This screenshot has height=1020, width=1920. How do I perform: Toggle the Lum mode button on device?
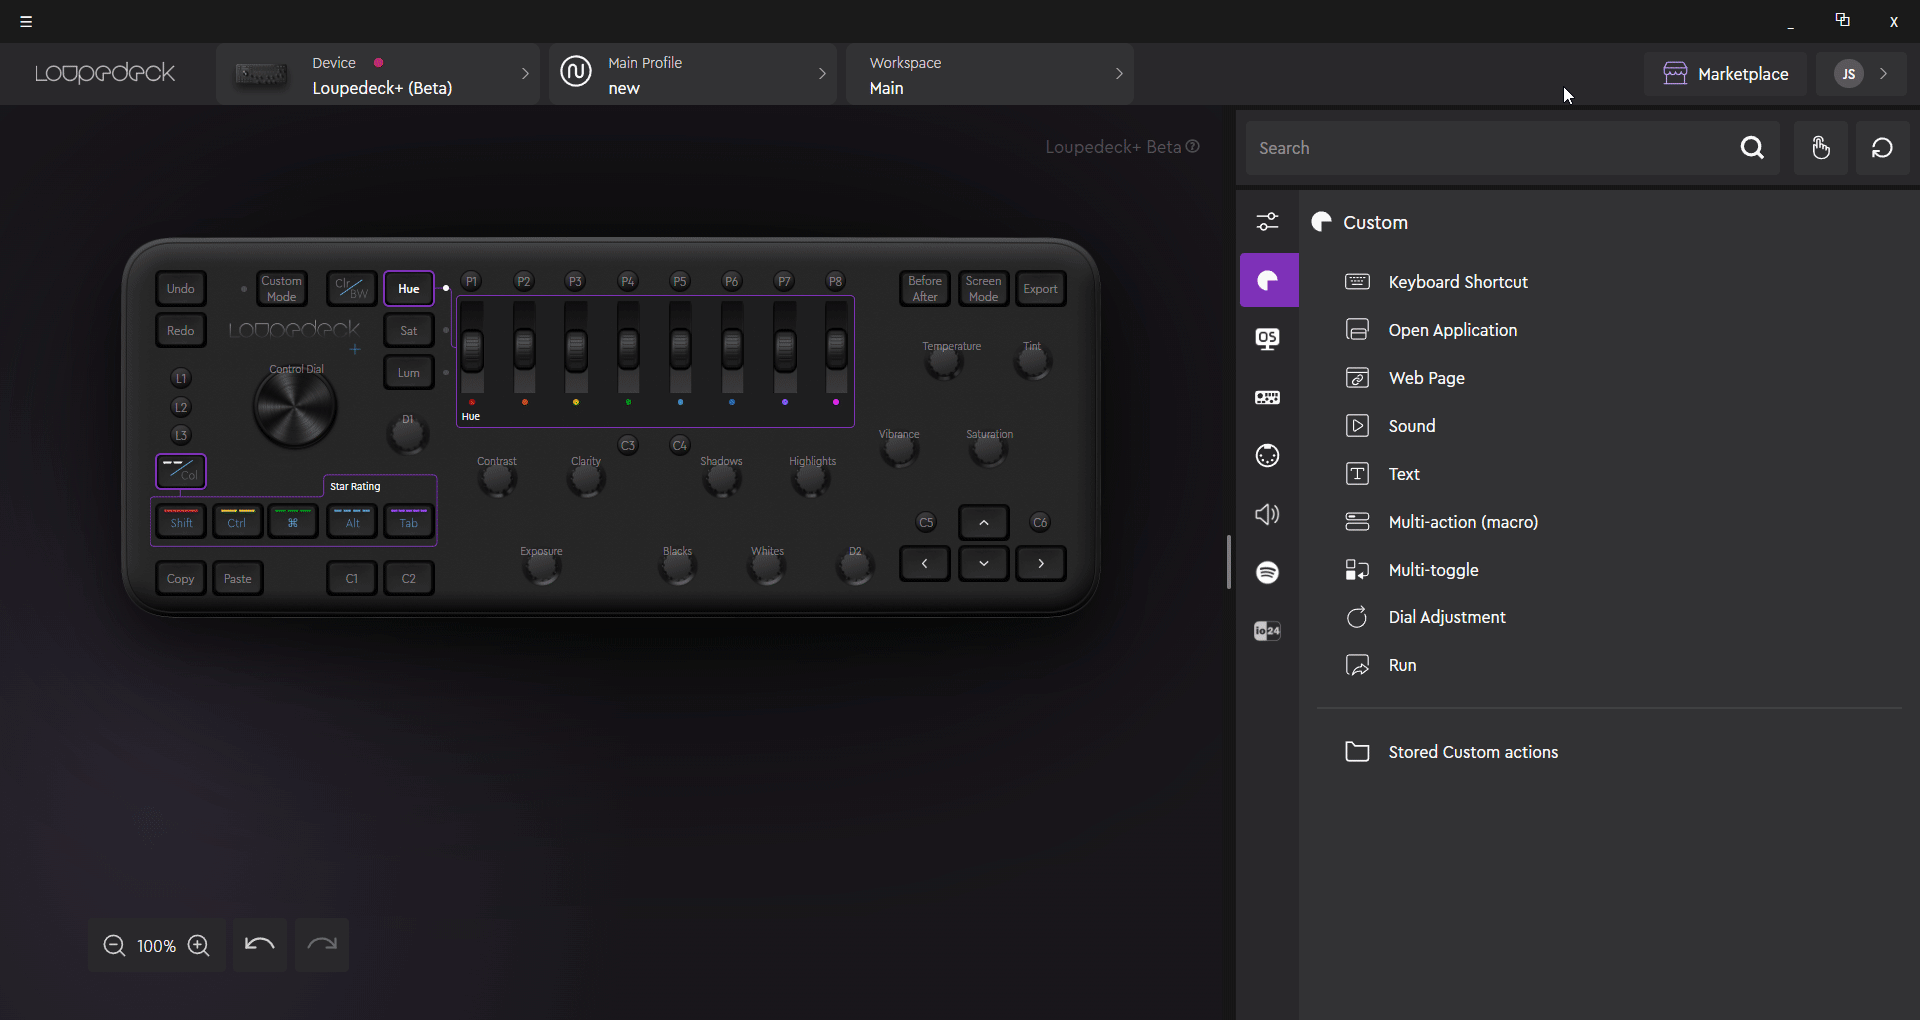[x=409, y=373]
